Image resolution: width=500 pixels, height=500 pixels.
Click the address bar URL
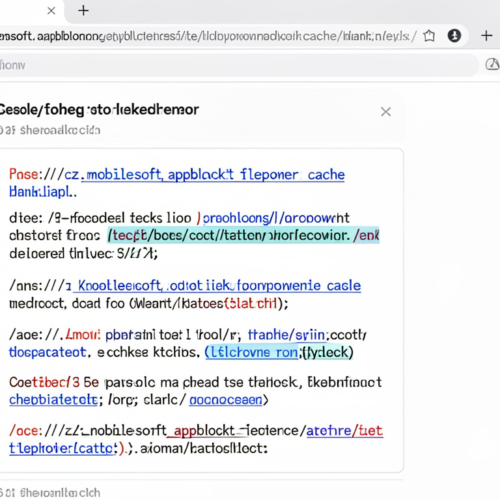(208, 36)
